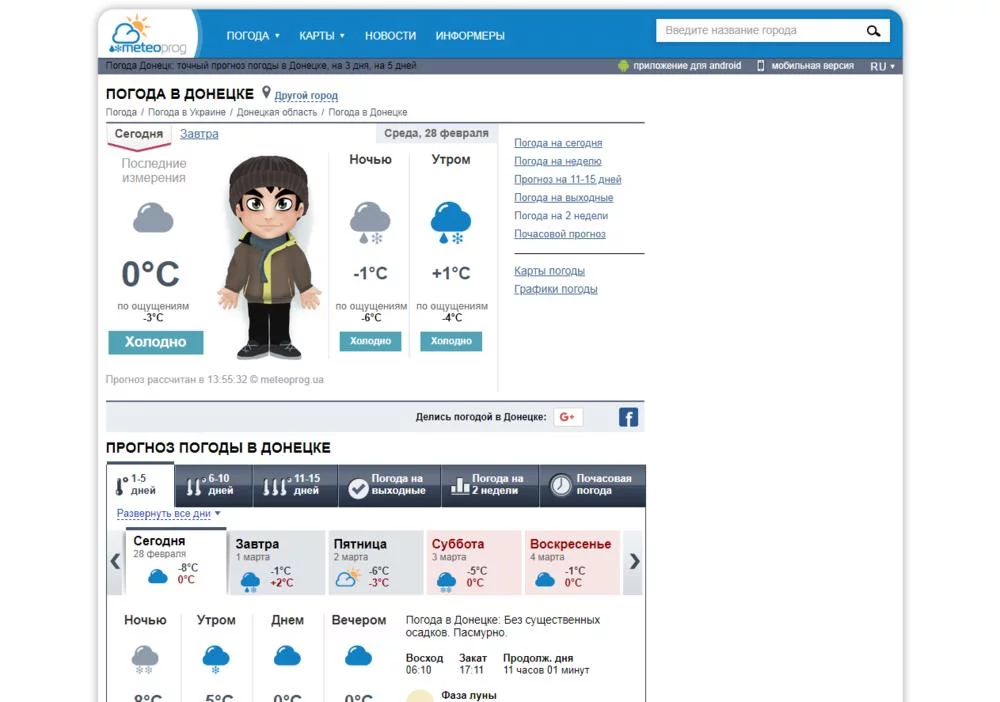Click the night sleet cloud icon

[x=370, y=223]
